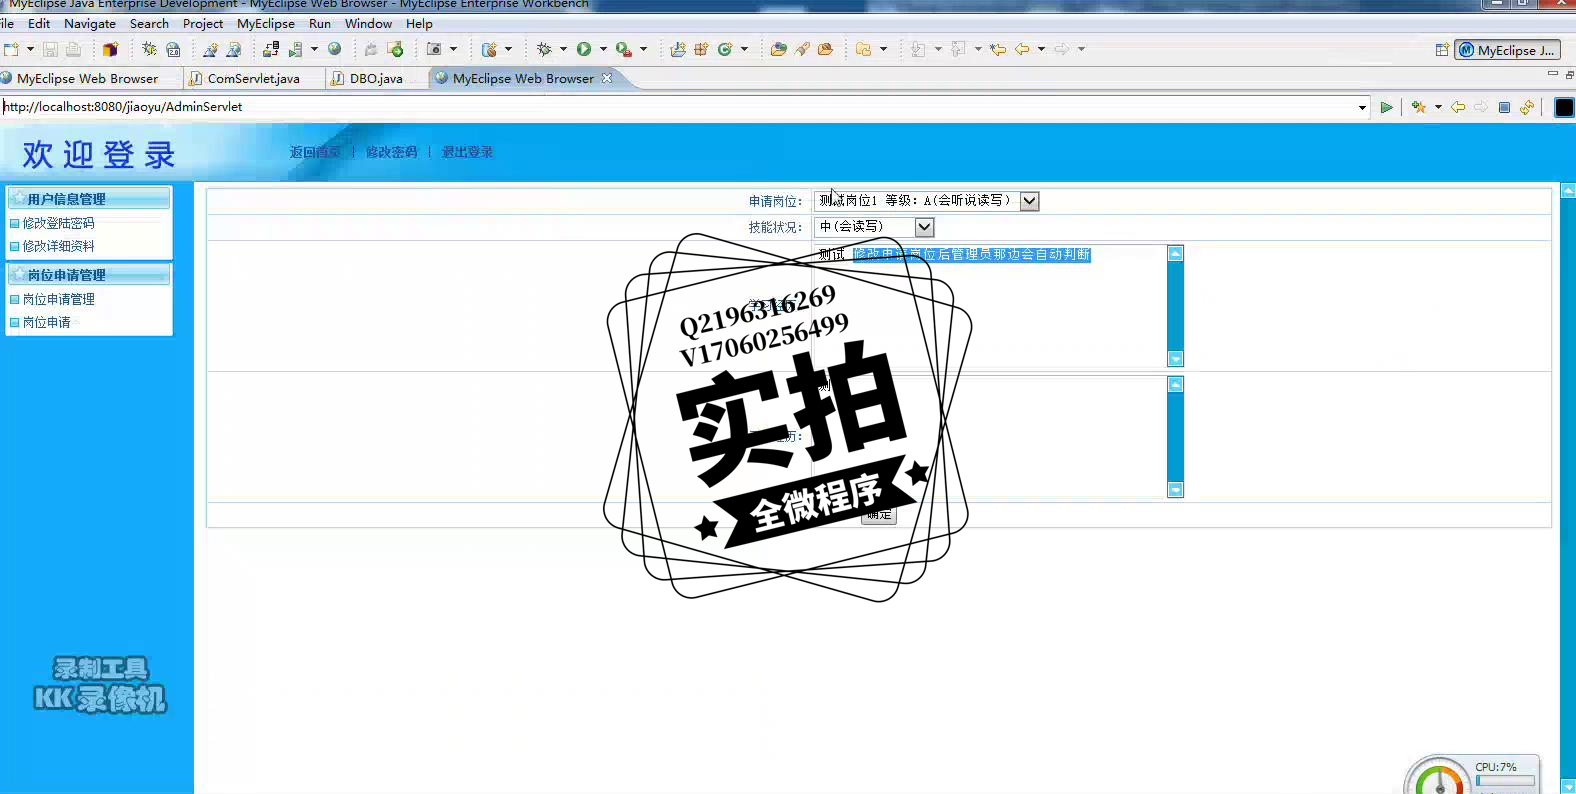The height and width of the screenshot is (794, 1576).
Task: Click the browser Back yellow arrow
Action: [x=1458, y=107]
